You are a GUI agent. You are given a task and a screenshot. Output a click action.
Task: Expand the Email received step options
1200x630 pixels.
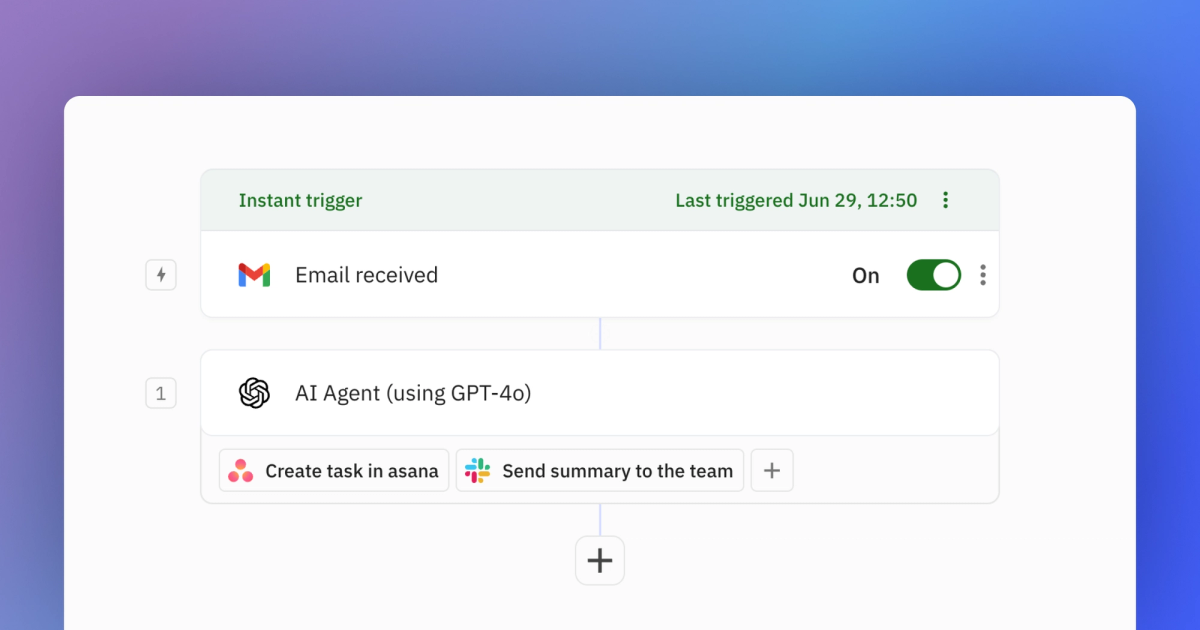(x=983, y=275)
